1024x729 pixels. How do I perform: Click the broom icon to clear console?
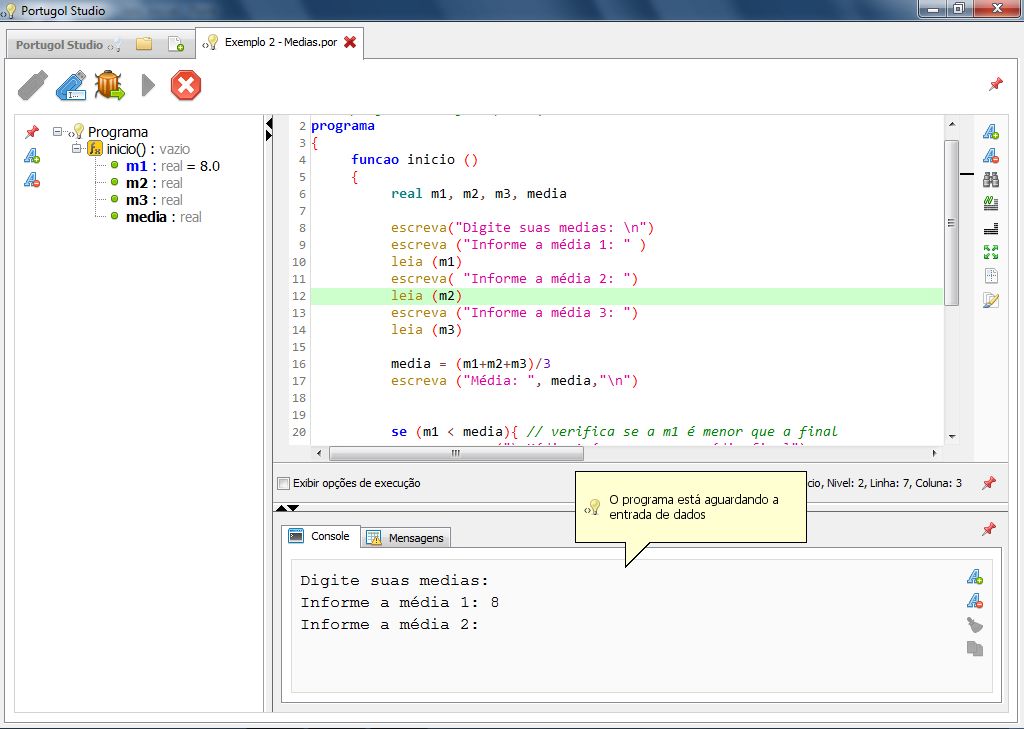975,625
